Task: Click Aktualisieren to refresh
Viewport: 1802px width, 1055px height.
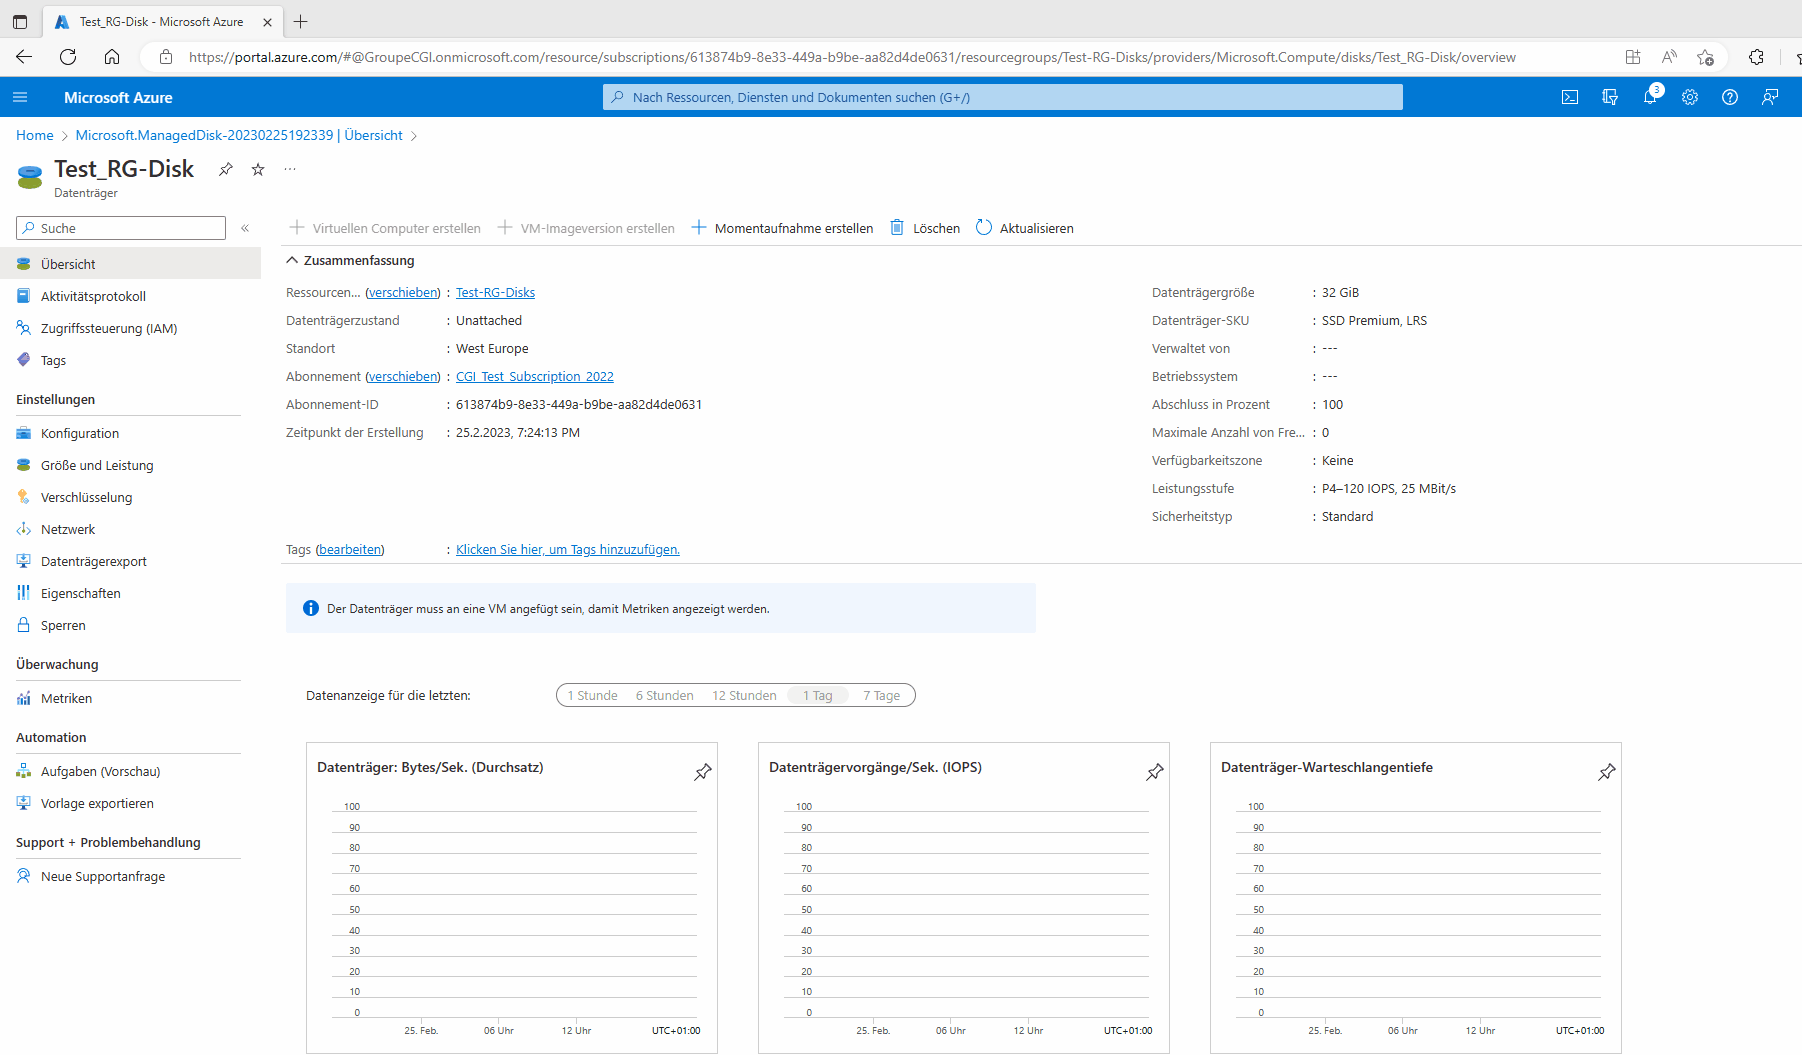Action: click(x=1025, y=228)
